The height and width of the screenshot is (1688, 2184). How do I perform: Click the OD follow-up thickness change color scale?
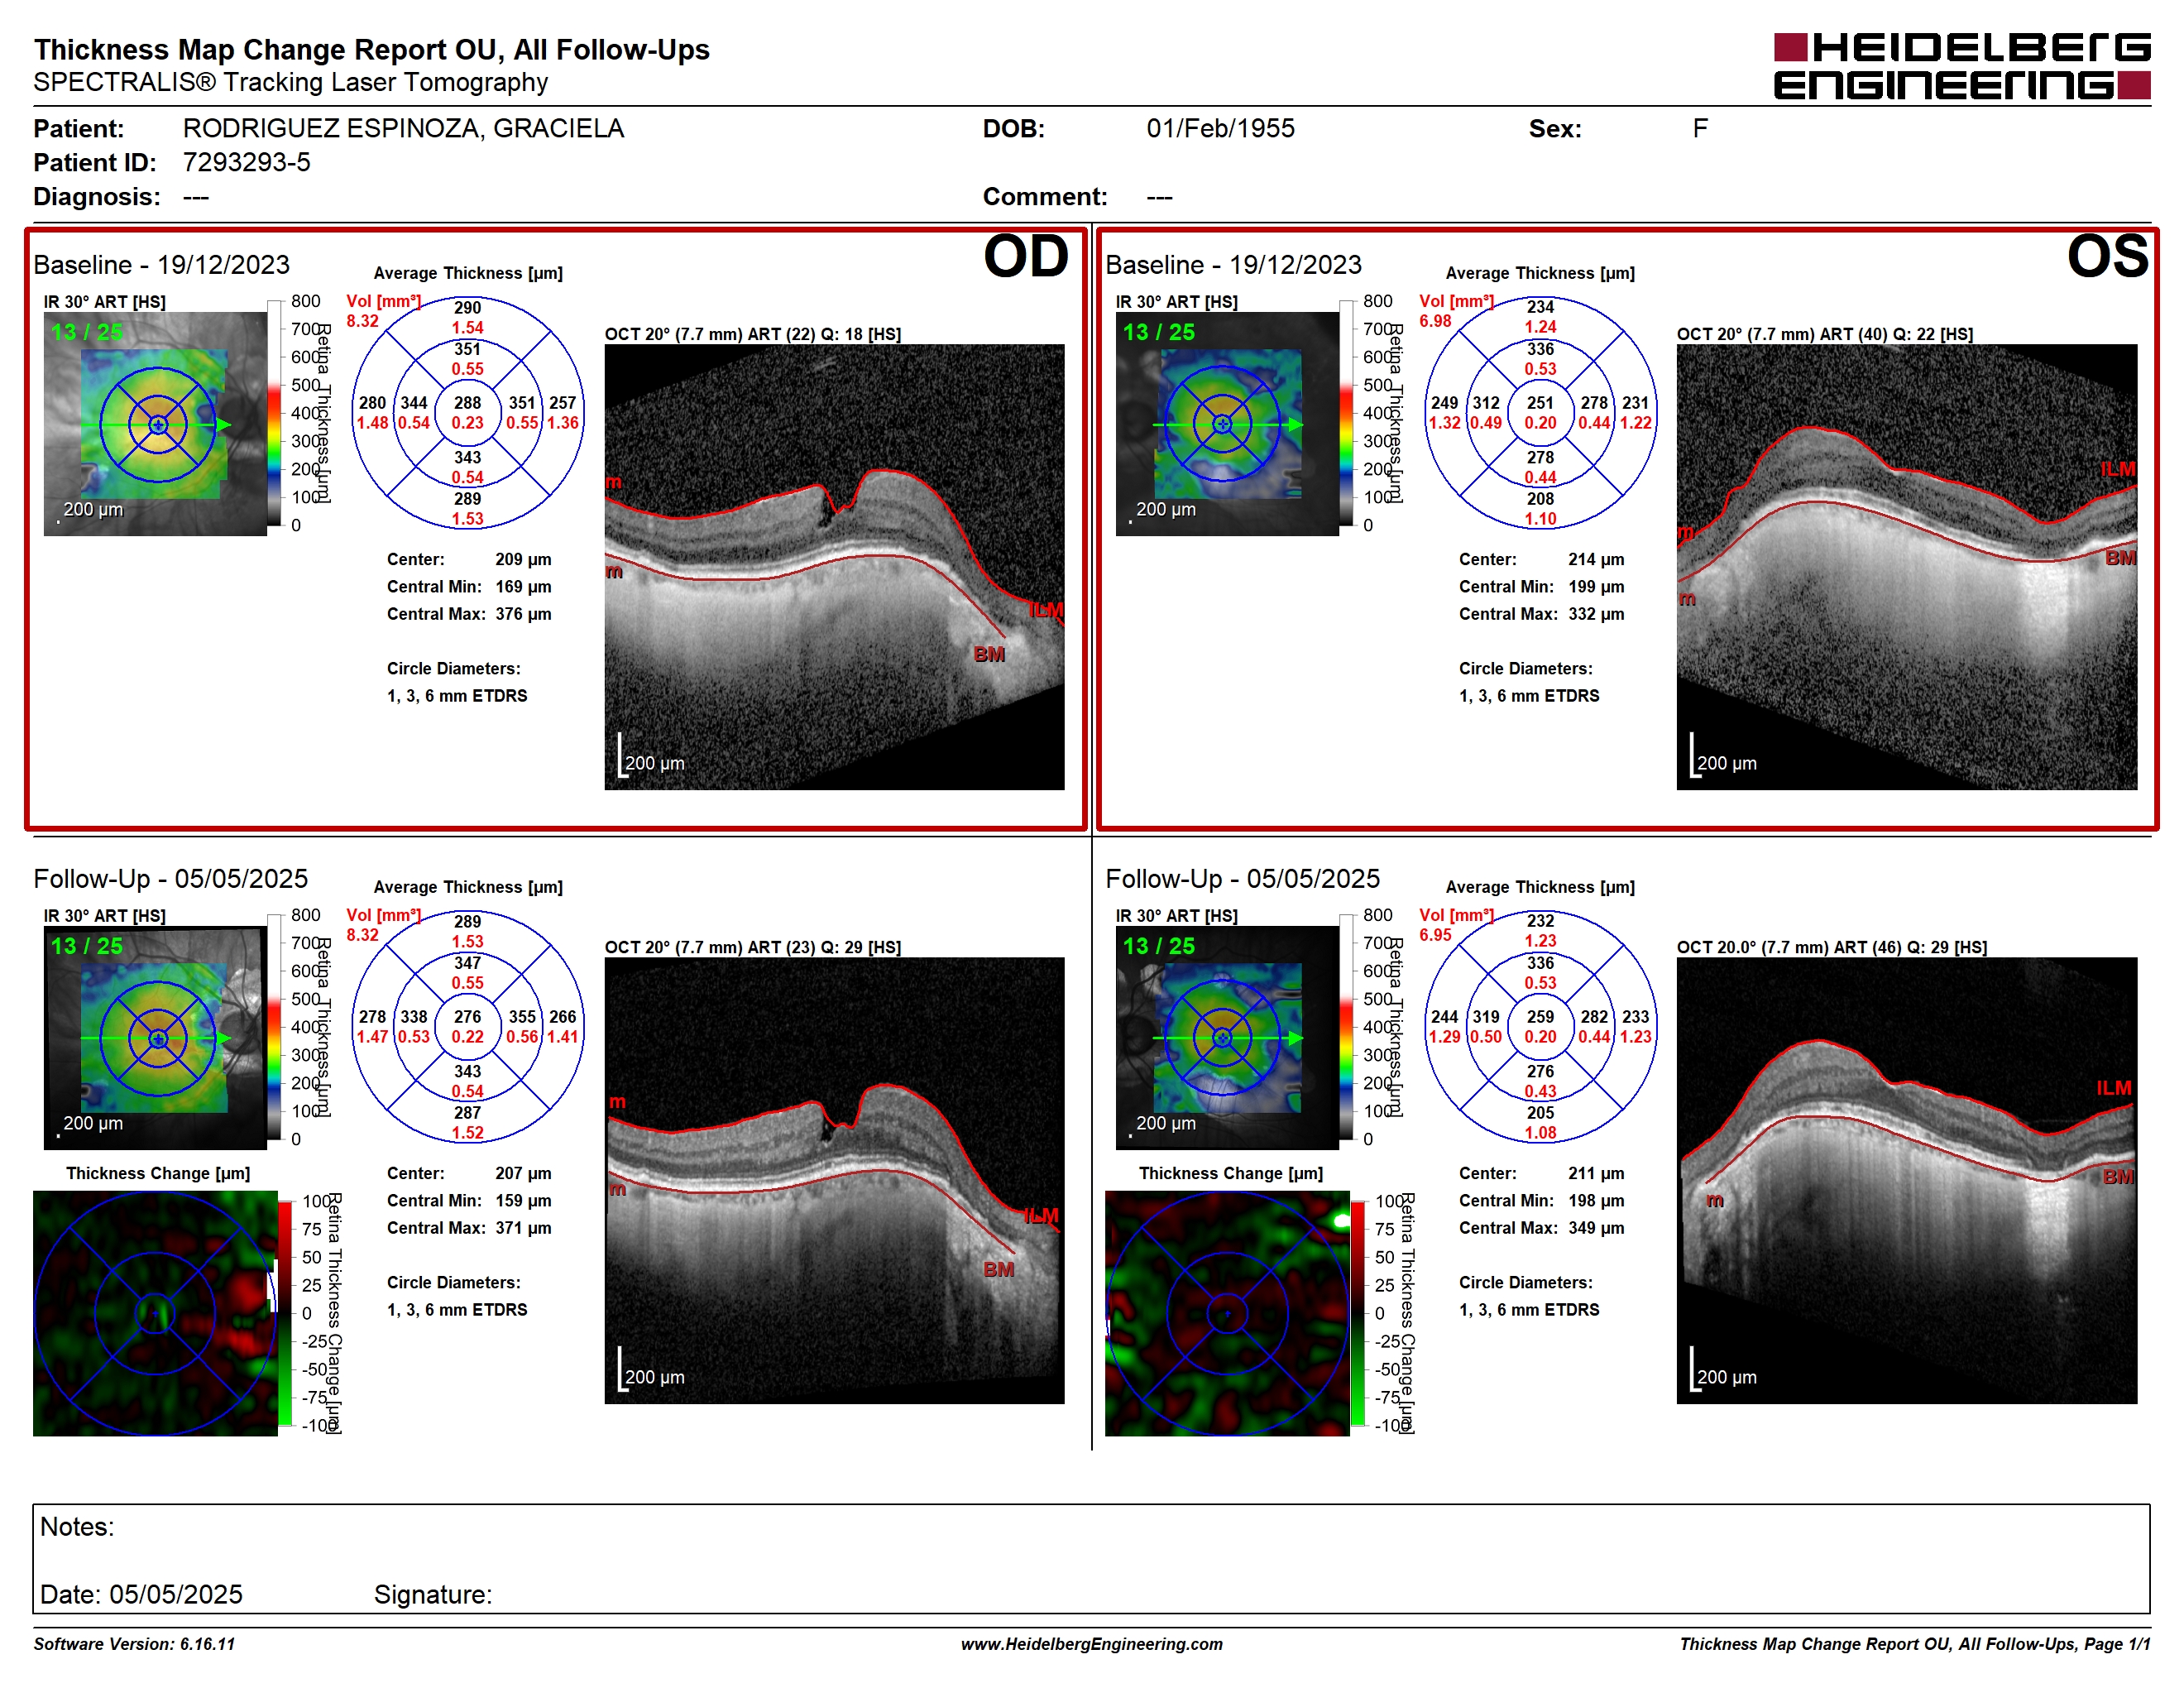(285, 1313)
